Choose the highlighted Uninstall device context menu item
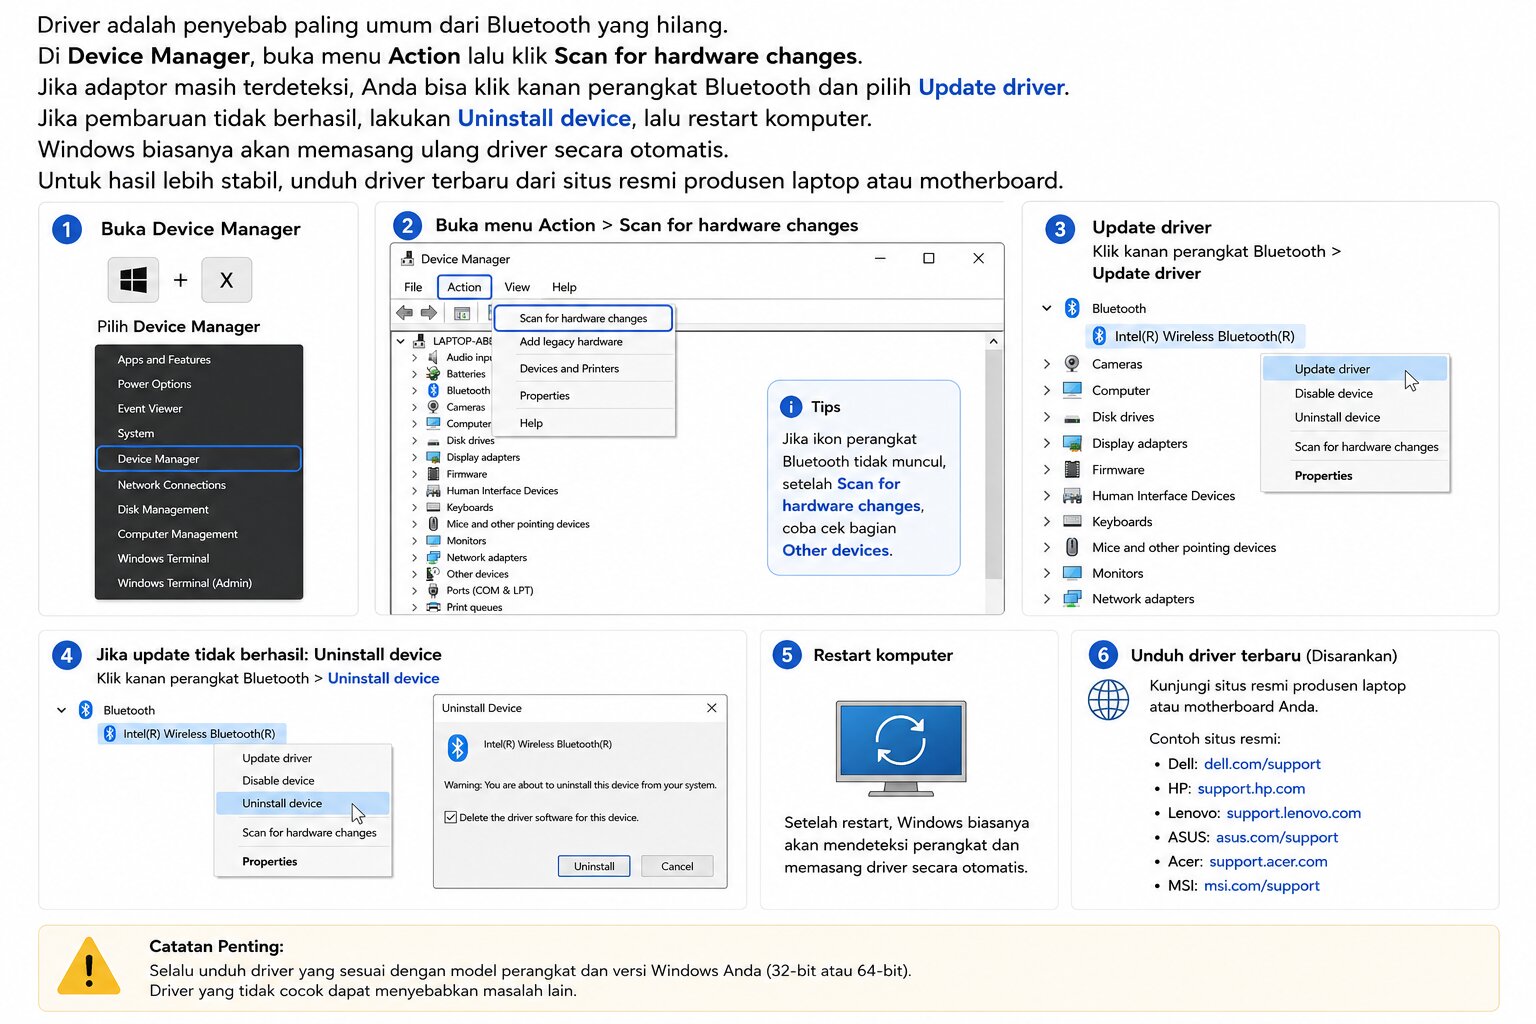The width and height of the screenshot is (1536, 1024). point(302,803)
